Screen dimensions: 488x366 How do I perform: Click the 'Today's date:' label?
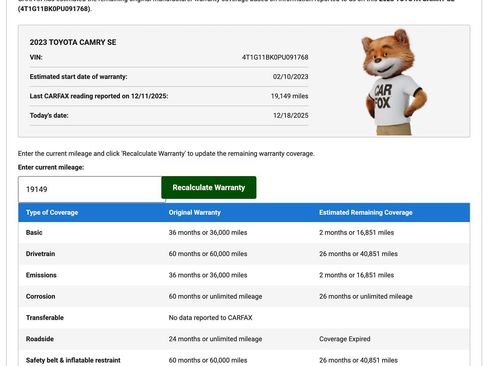pyautogui.click(x=49, y=115)
